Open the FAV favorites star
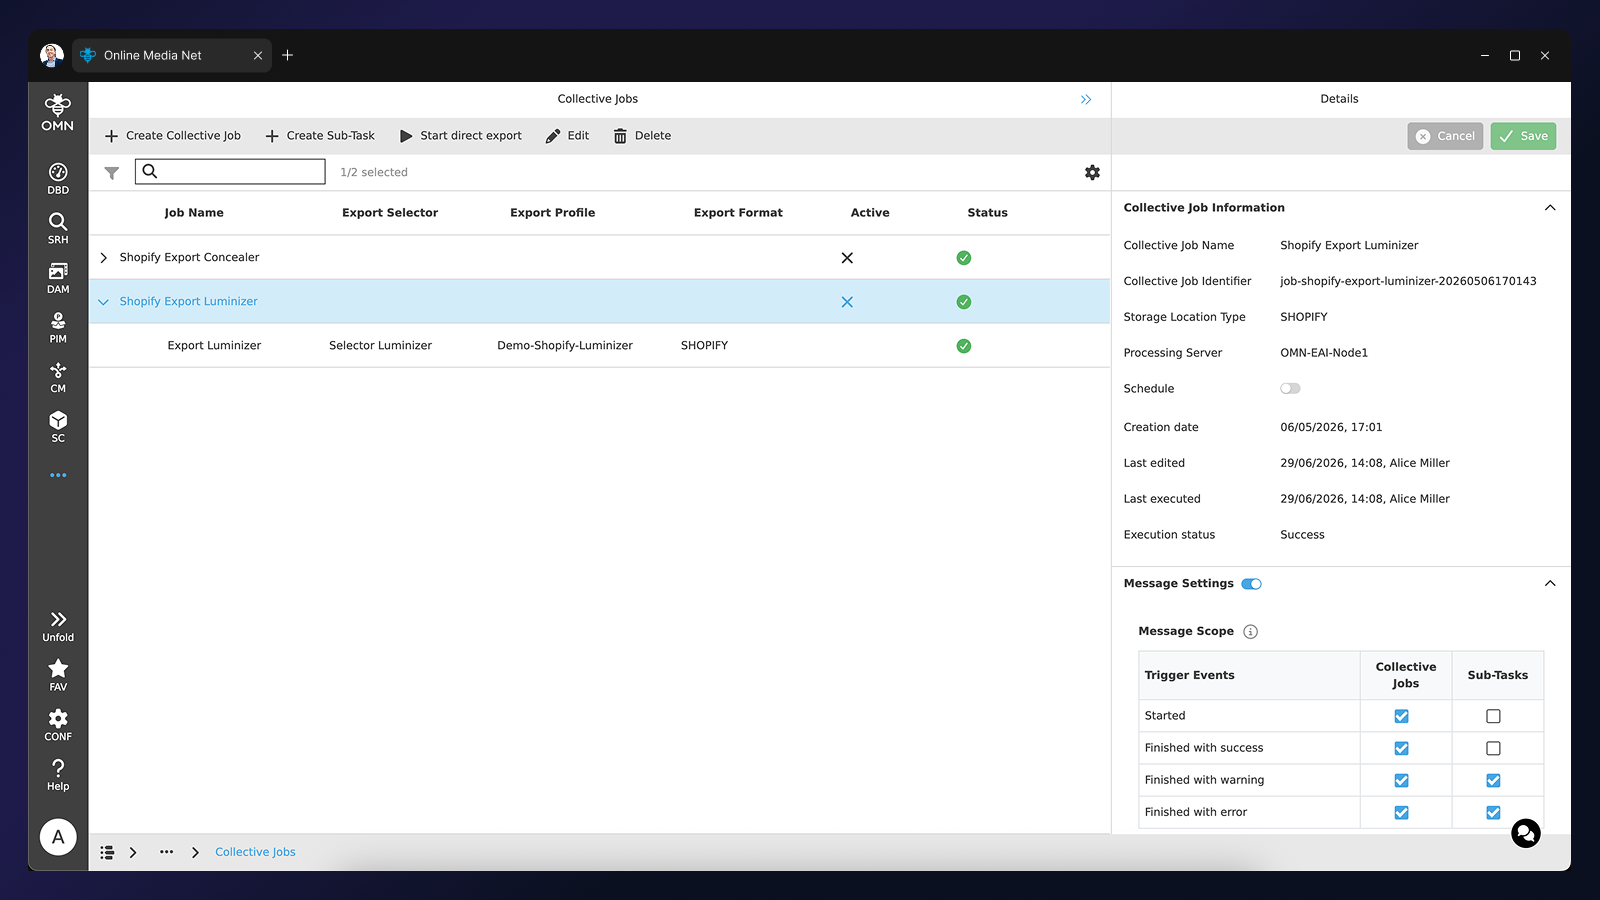The width and height of the screenshot is (1600, 900). [58, 675]
